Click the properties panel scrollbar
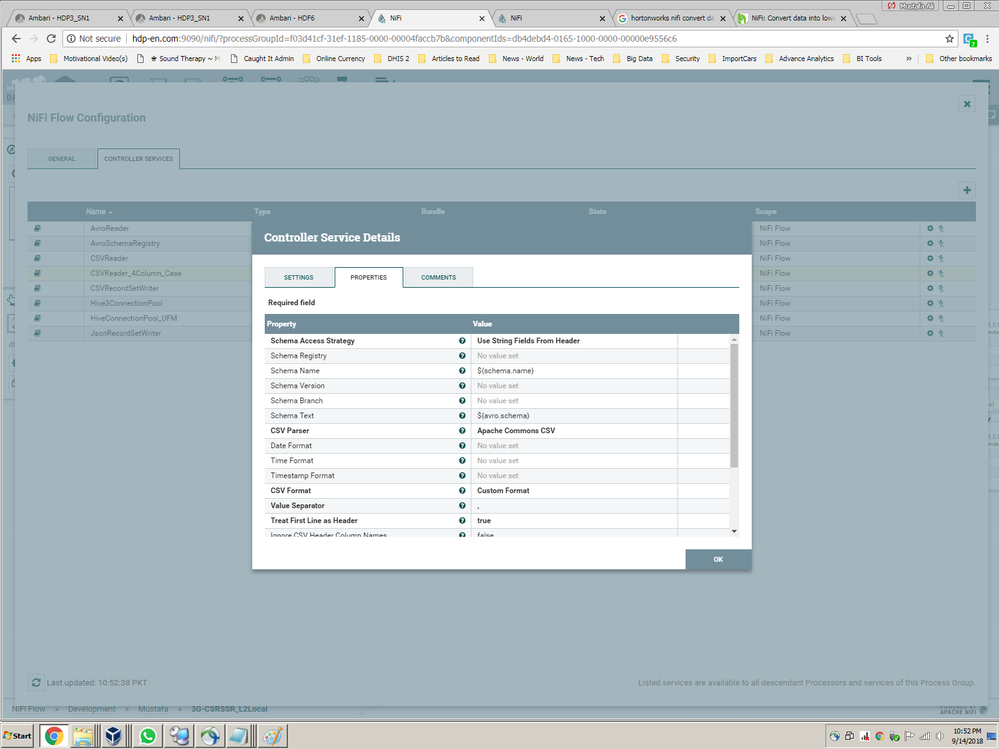The width and height of the screenshot is (999, 749). pyautogui.click(x=733, y=400)
